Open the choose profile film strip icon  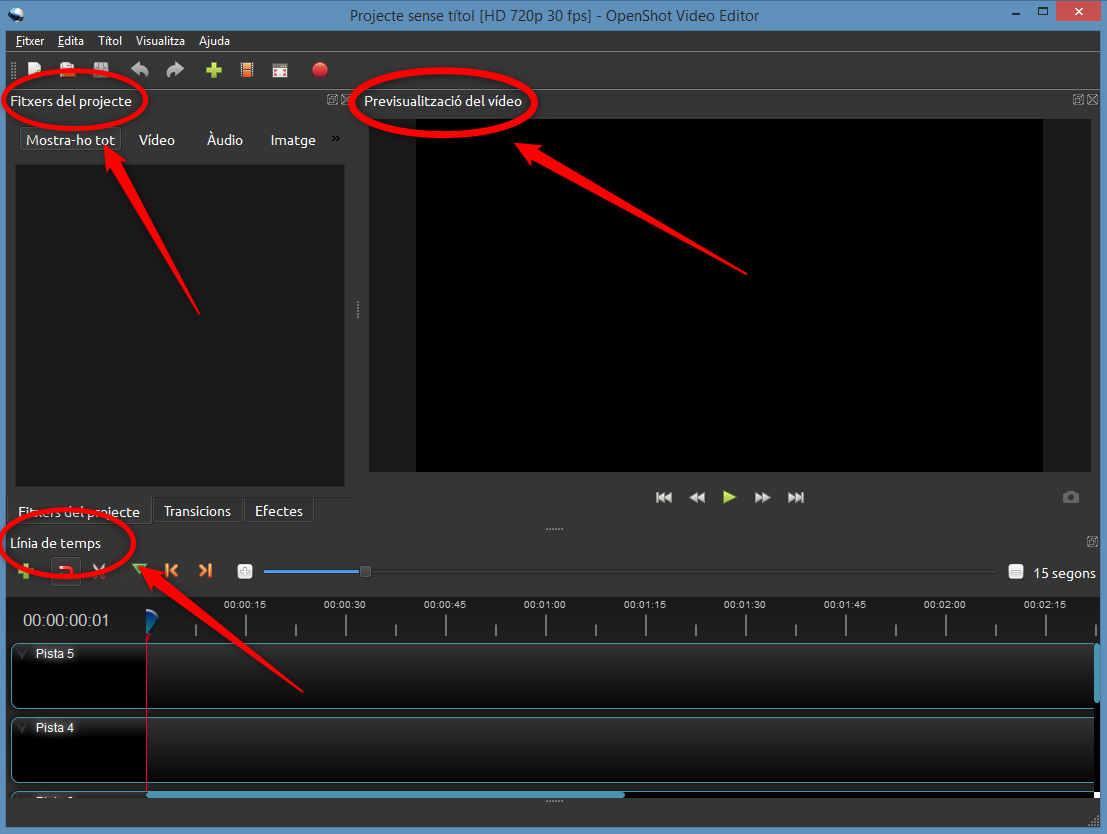(x=247, y=70)
